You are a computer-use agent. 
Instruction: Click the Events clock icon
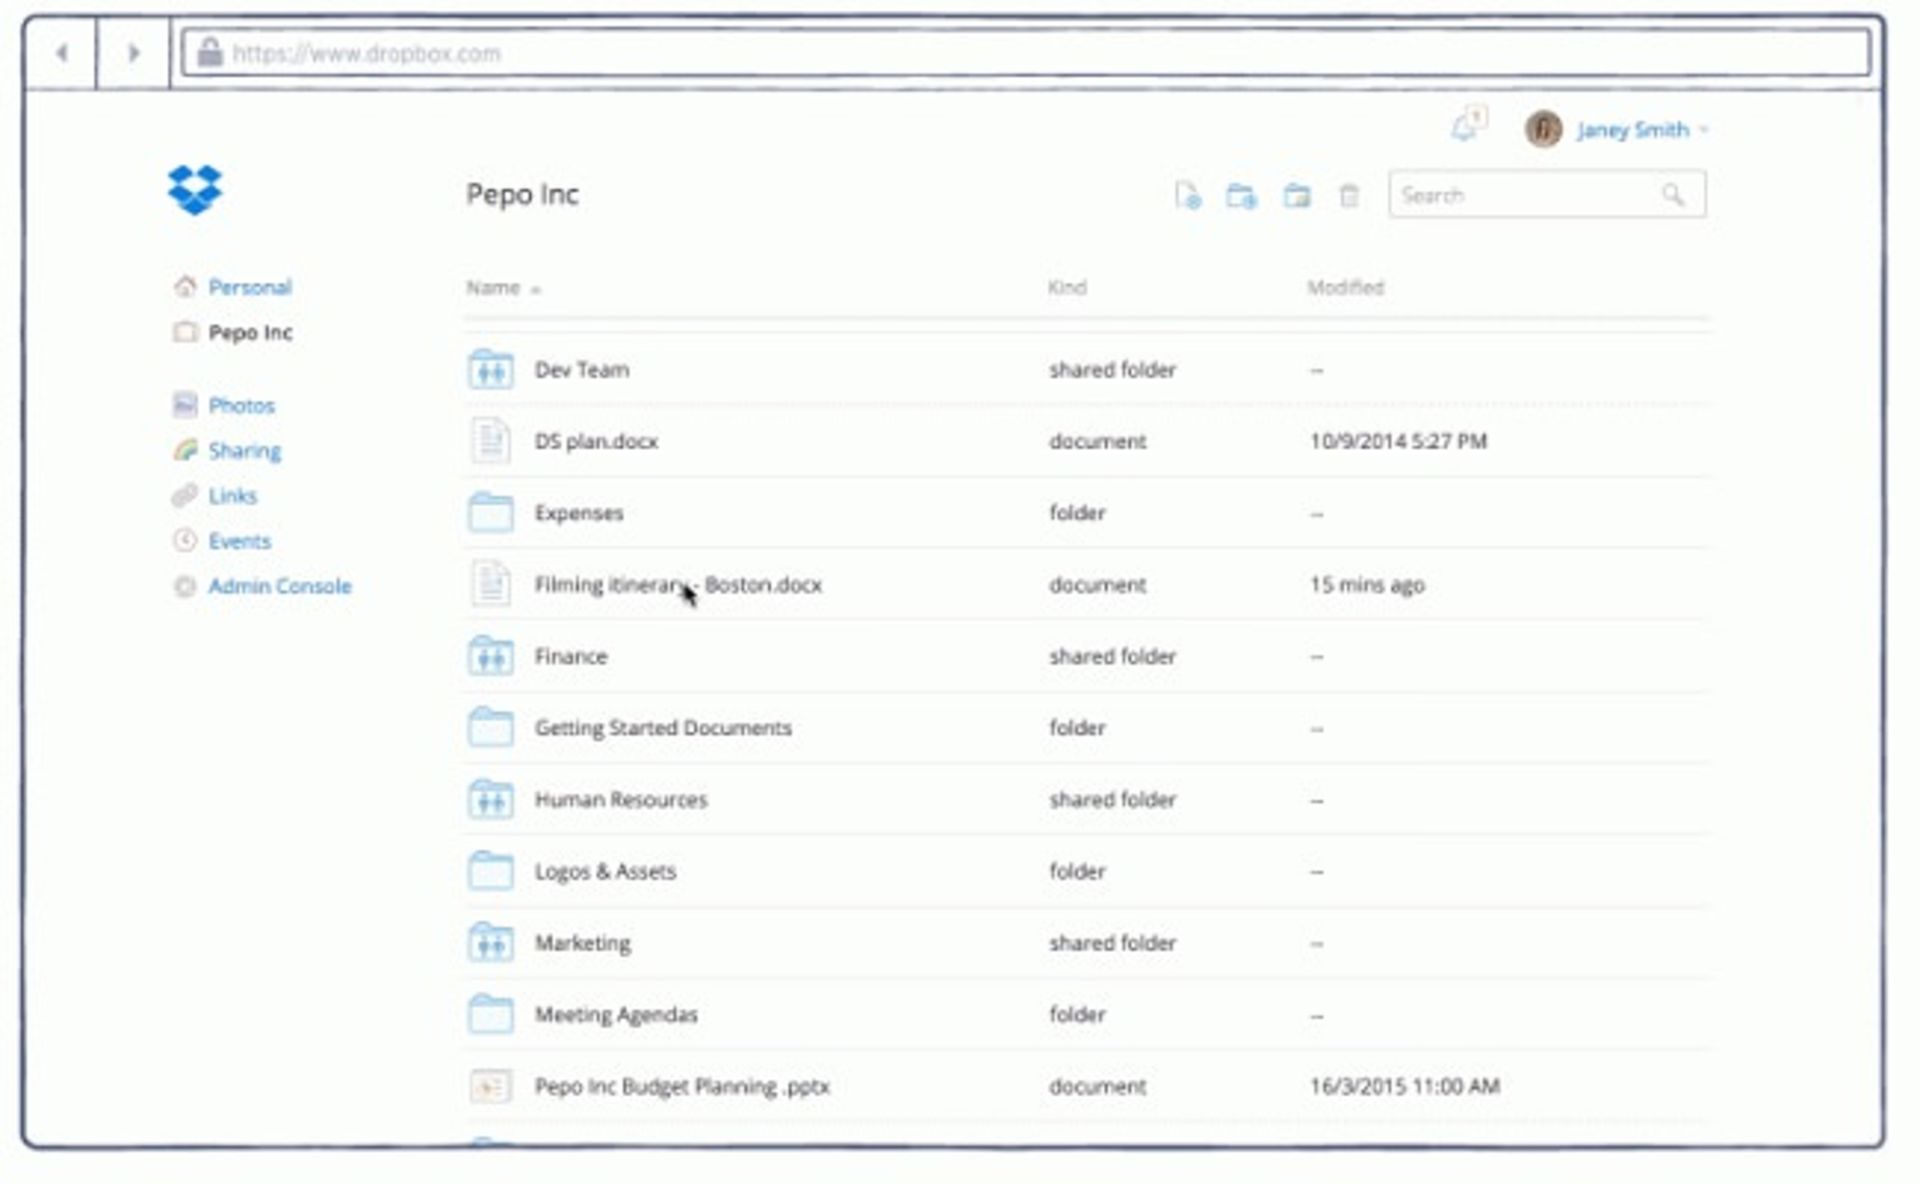185,540
